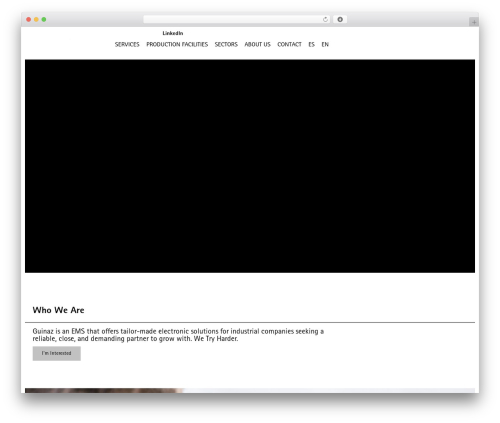Viewport: 500px width, 423px height.
Task: Open the SECTORS menu item
Action: coord(226,44)
